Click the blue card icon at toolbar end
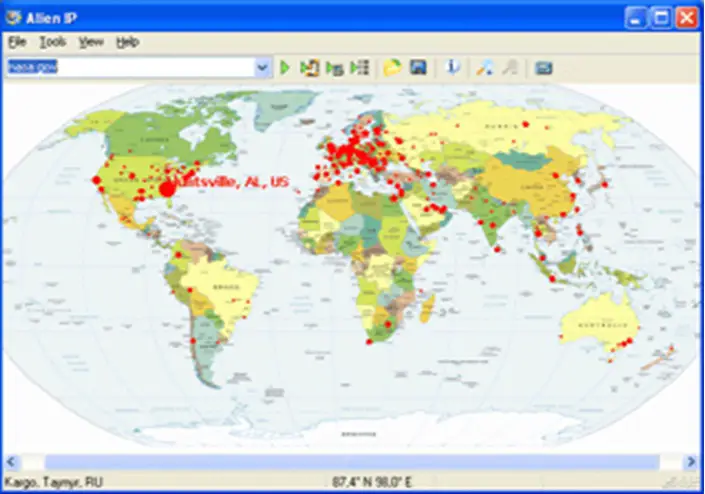The width and height of the screenshot is (705, 494). coord(544,68)
